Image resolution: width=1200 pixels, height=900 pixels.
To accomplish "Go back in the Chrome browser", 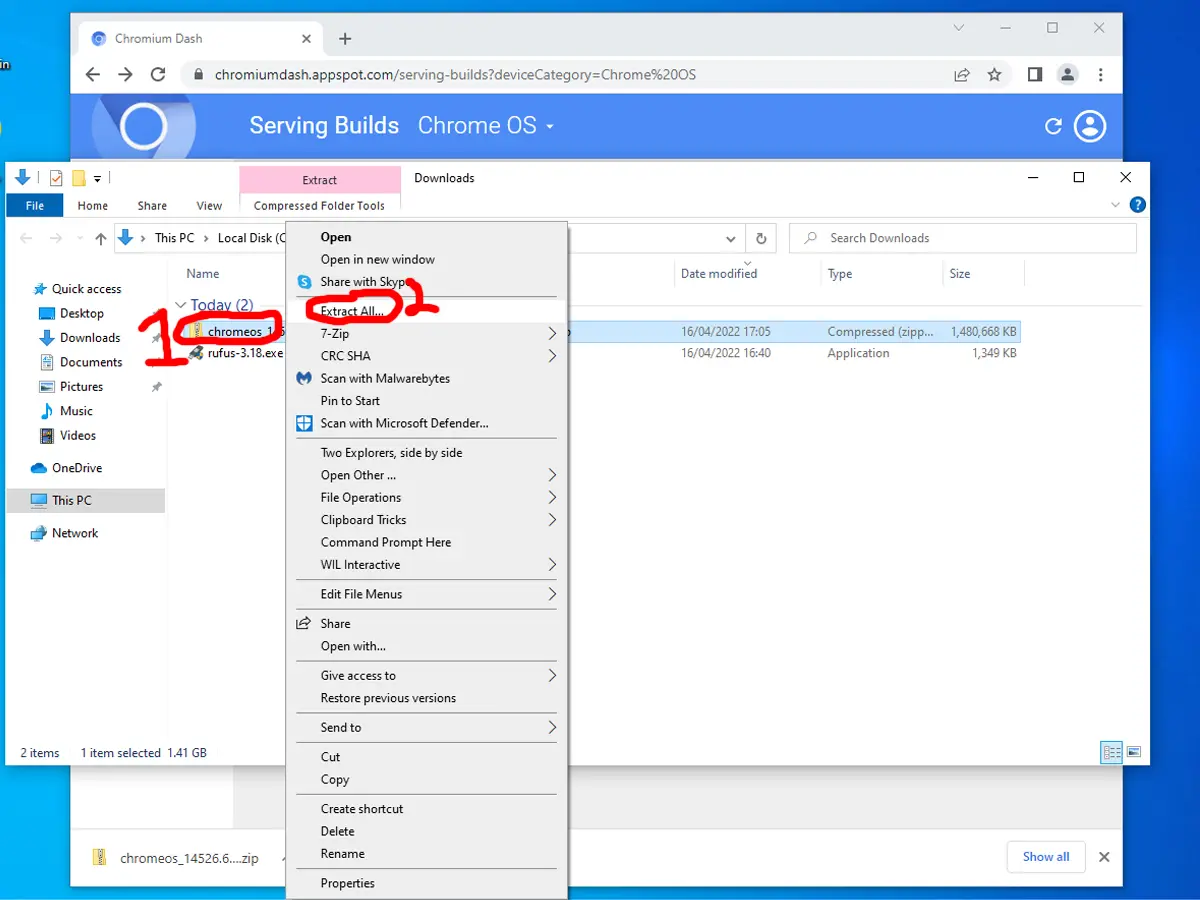I will pyautogui.click(x=93, y=75).
